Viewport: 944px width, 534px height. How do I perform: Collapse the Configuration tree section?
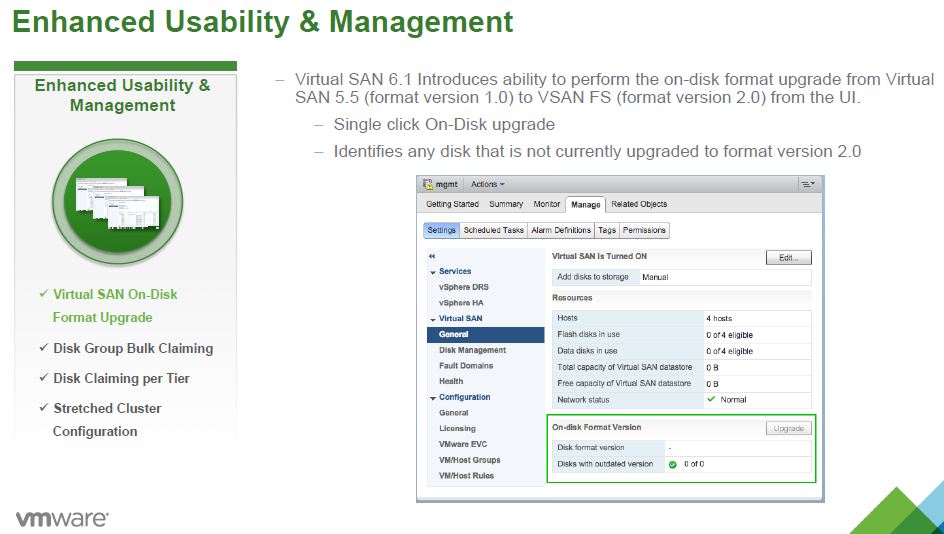tap(433, 398)
